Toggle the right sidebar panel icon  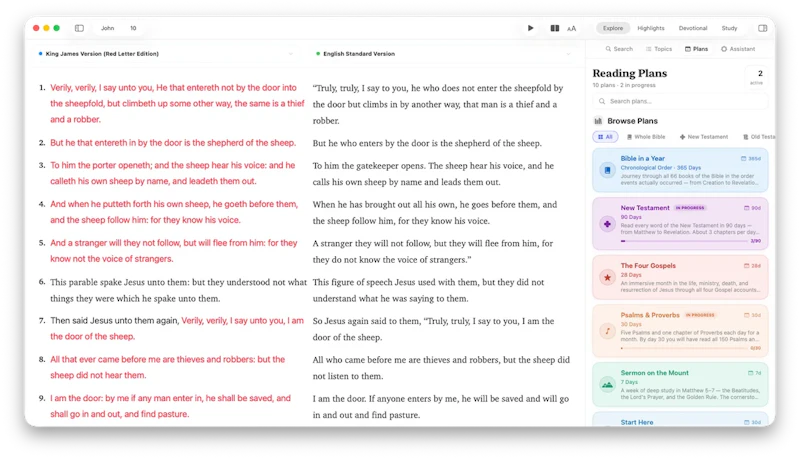click(x=762, y=28)
